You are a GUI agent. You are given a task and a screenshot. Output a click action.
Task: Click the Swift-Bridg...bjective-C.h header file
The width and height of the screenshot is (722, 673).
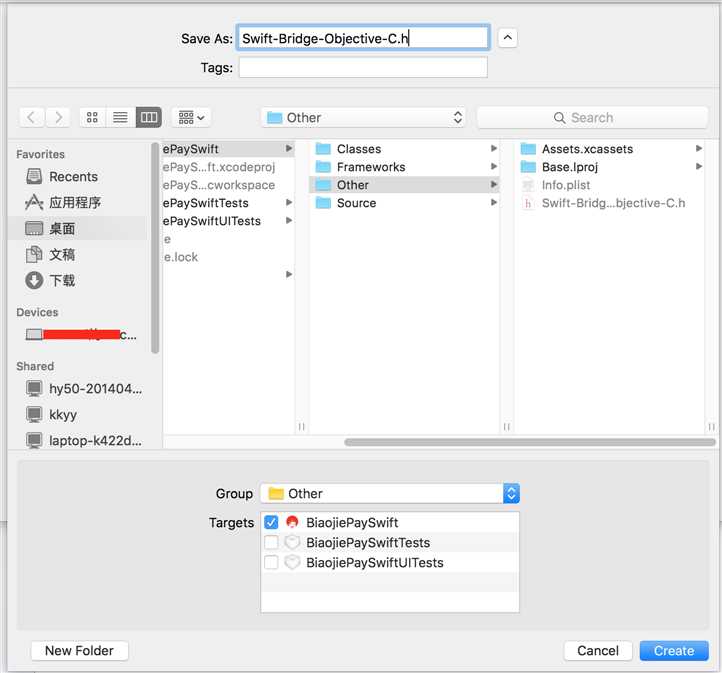(x=610, y=203)
